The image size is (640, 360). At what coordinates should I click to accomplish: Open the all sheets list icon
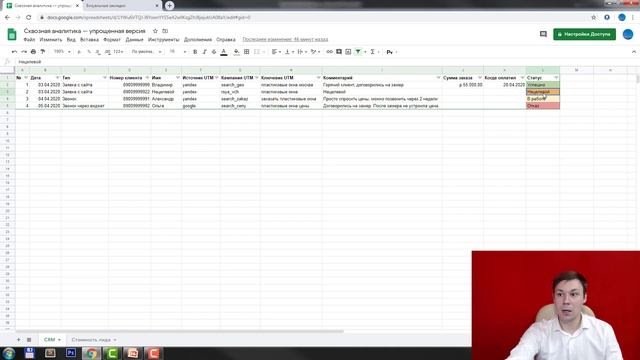[x=29, y=340]
